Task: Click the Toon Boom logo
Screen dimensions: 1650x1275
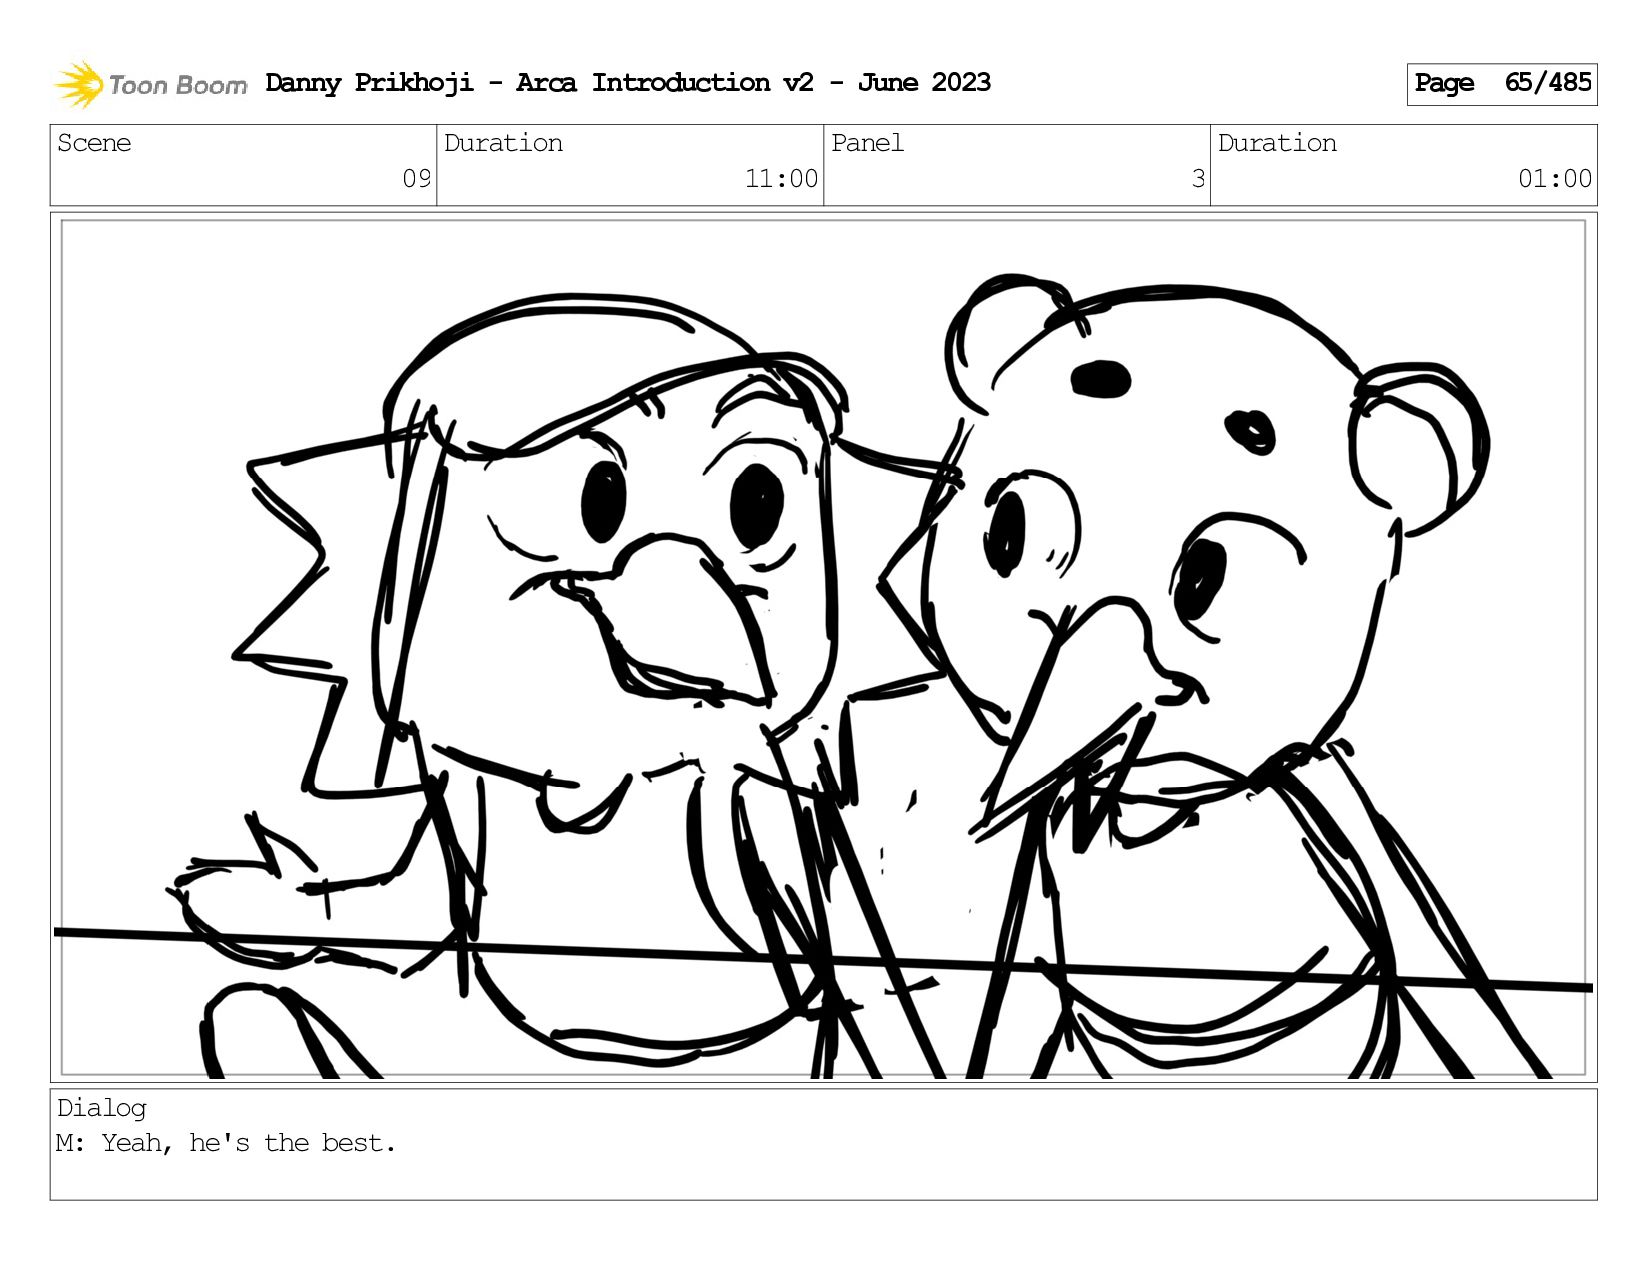Action: (150, 84)
